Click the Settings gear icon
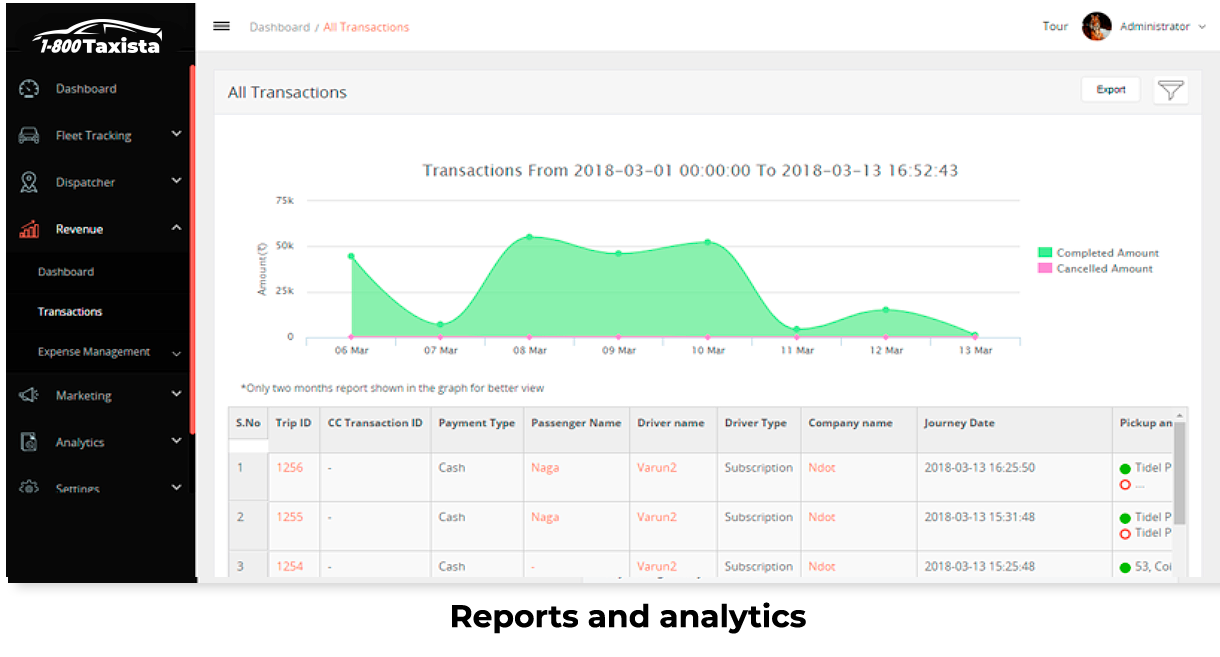Viewport: 1220px width, 657px height. pyautogui.click(x=29, y=488)
